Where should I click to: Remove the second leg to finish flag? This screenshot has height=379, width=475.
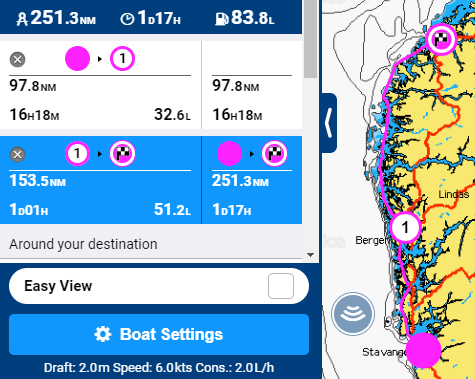[17, 155]
